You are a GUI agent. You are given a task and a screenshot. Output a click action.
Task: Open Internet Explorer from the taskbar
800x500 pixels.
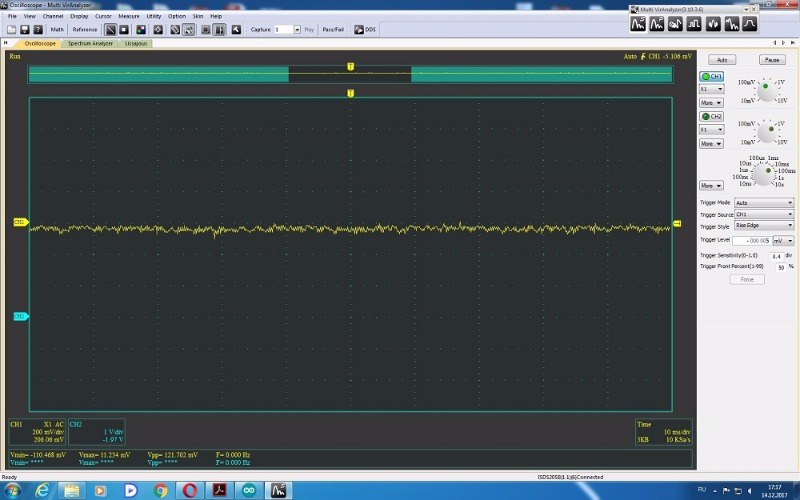(42, 490)
